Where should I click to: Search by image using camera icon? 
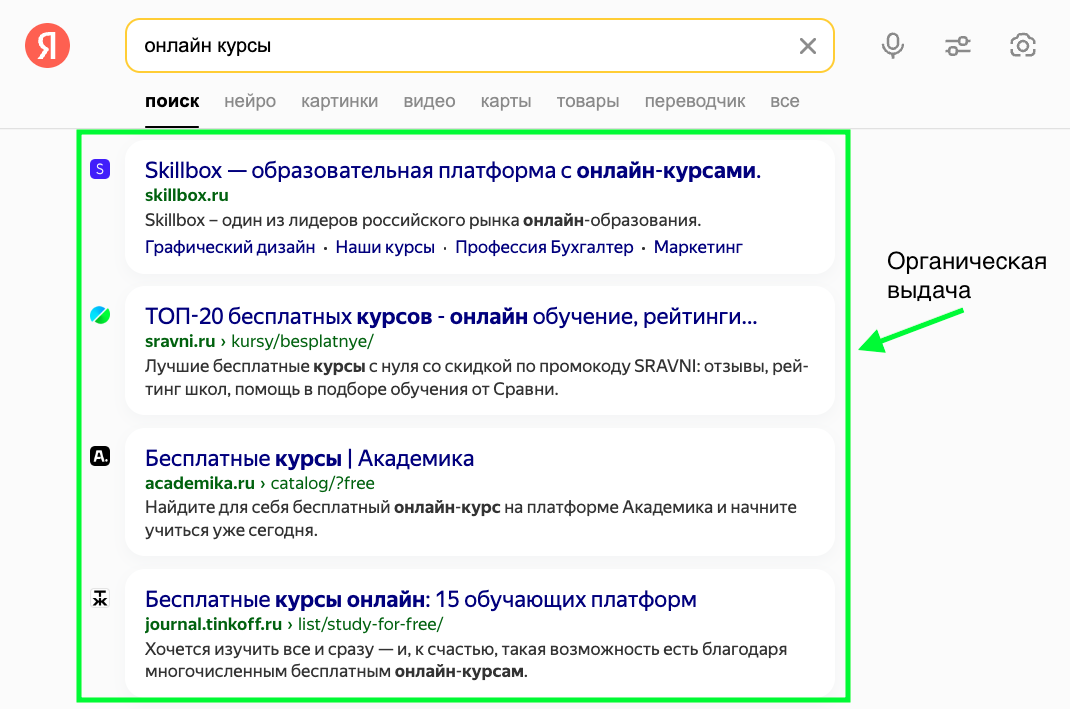tap(1022, 46)
